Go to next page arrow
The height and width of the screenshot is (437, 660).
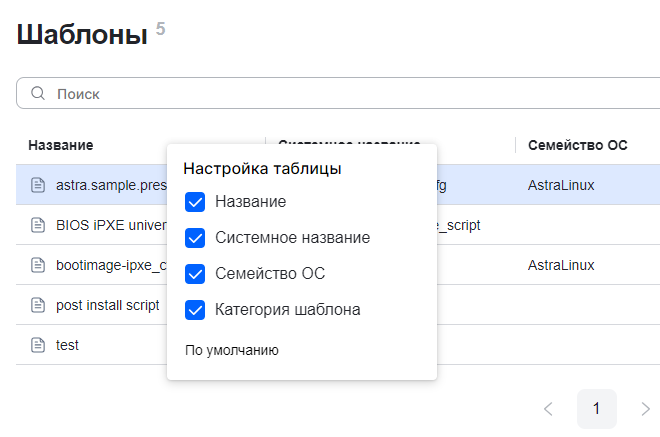point(645,408)
